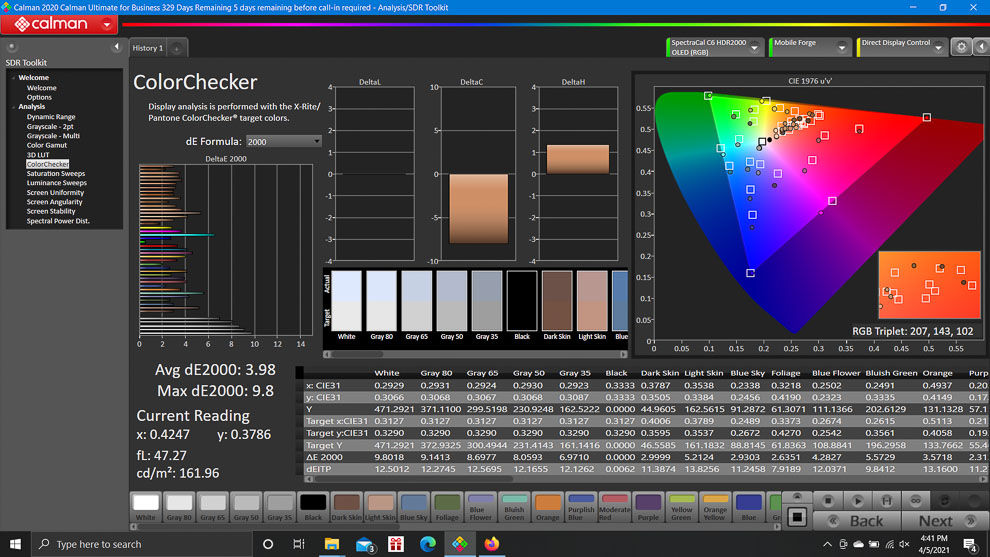Click the Play read-series button
This screenshot has width=990, height=557.
tap(857, 501)
